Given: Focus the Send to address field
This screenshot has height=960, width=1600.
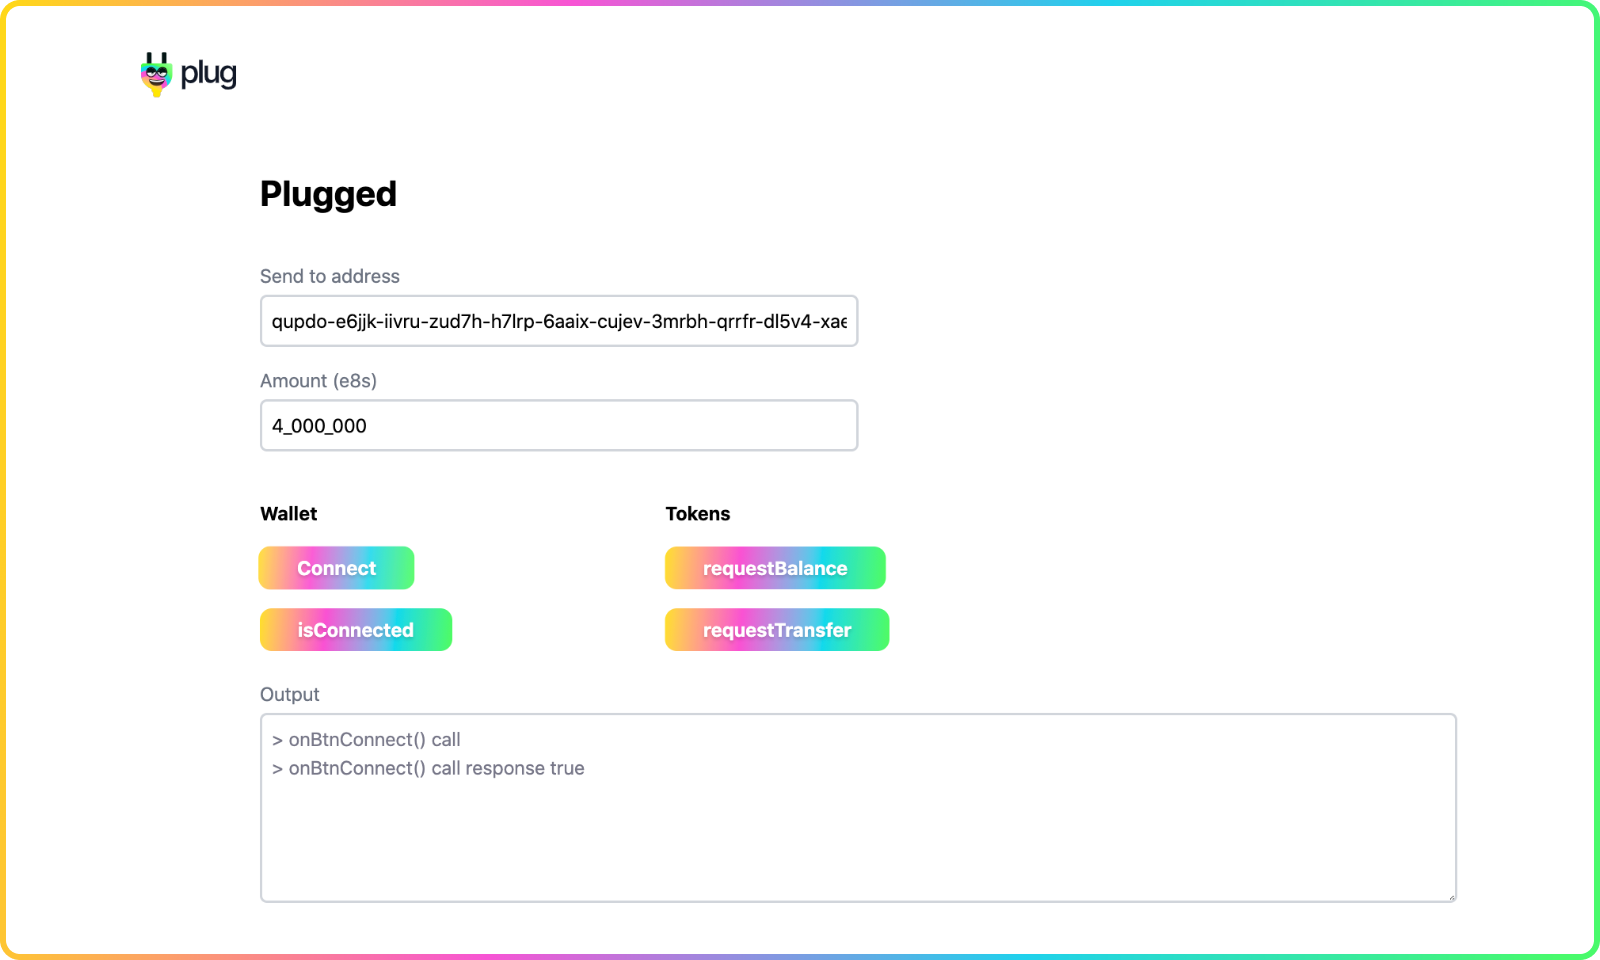Looking at the screenshot, I should 559,321.
